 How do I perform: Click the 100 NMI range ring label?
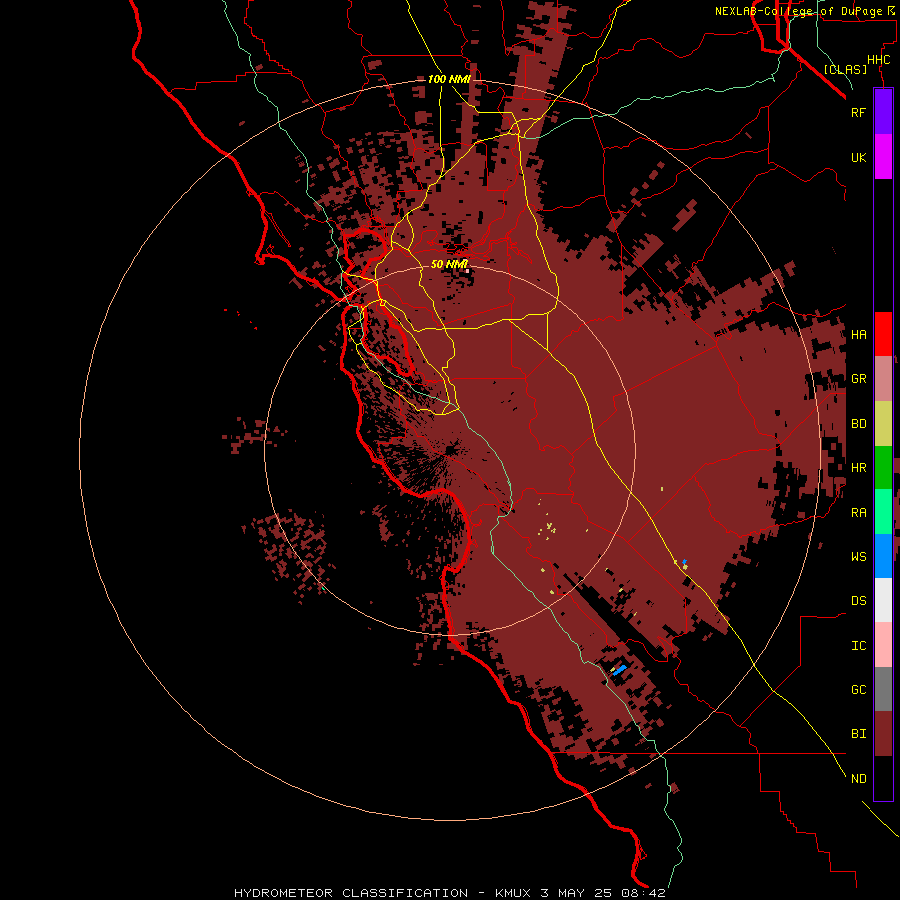pyautogui.click(x=449, y=79)
